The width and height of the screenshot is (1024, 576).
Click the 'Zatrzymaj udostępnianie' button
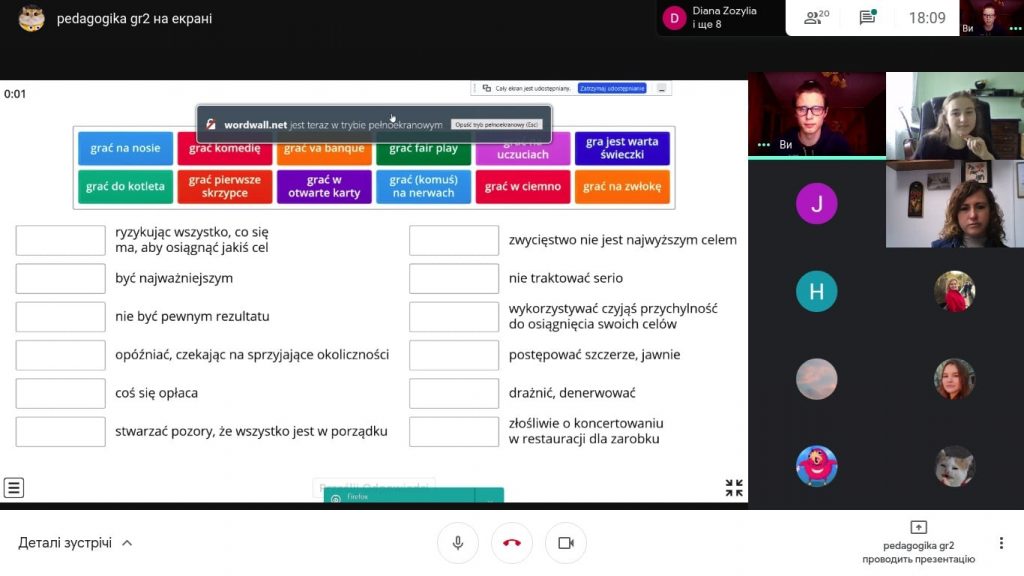coord(612,88)
